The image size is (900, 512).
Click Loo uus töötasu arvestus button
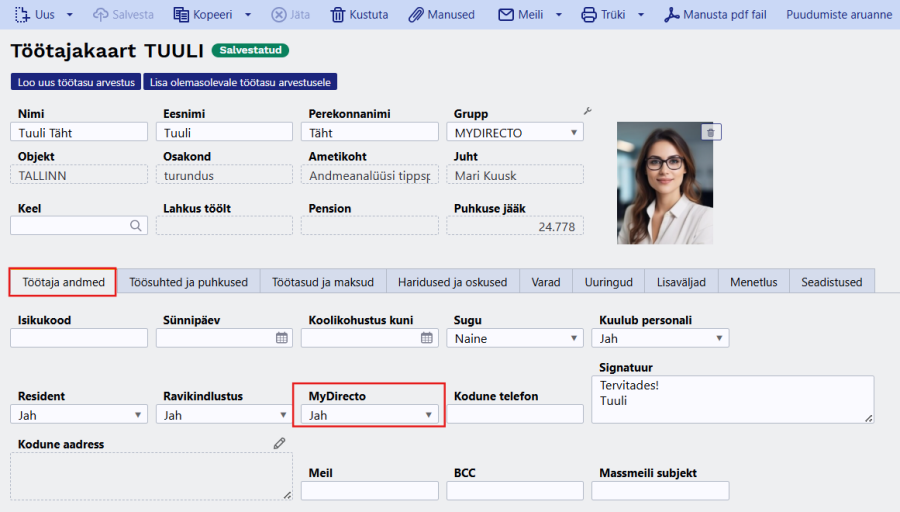(x=76, y=82)
